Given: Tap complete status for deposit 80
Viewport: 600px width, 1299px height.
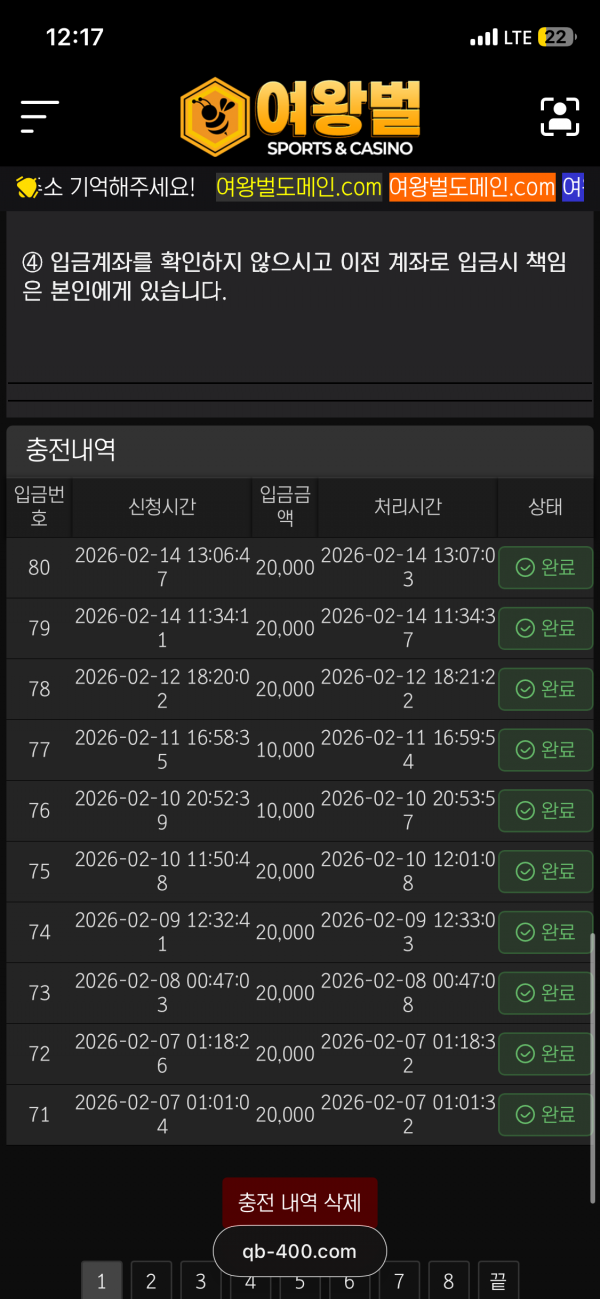Looking at the screenshot, I should (x=545, y=568).
